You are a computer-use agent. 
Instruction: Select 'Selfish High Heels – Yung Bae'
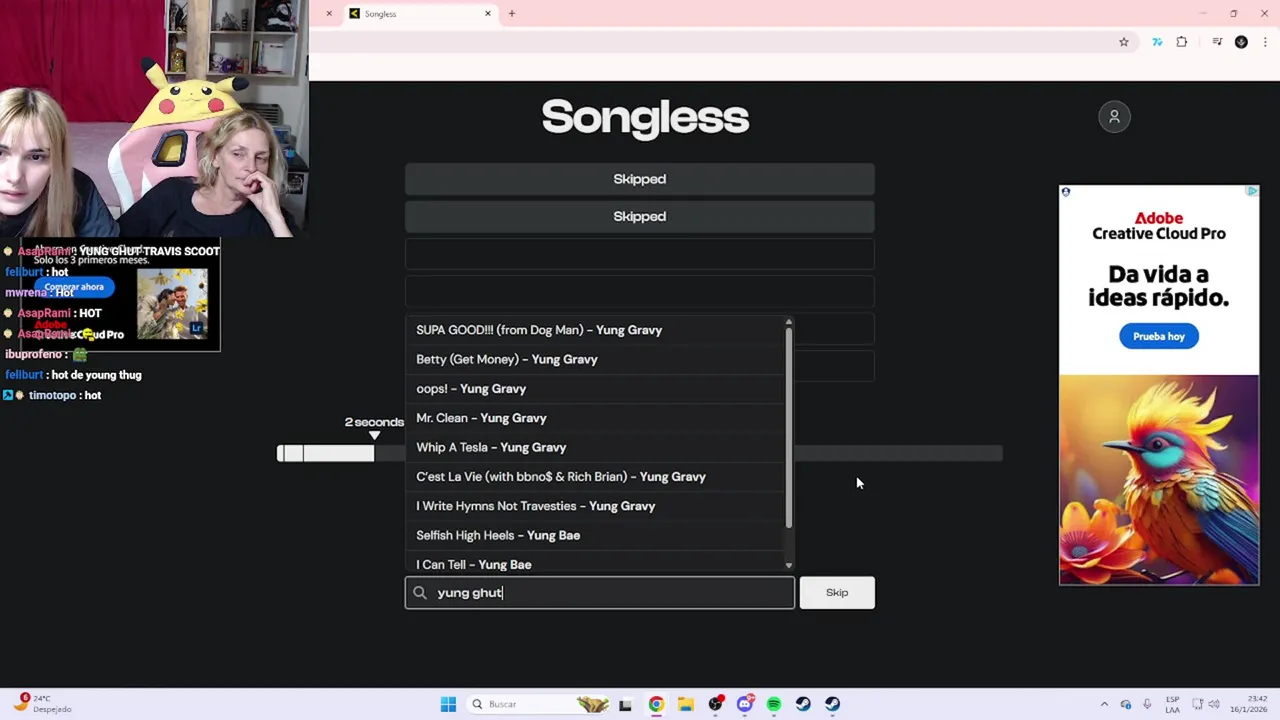coord(596,535)
